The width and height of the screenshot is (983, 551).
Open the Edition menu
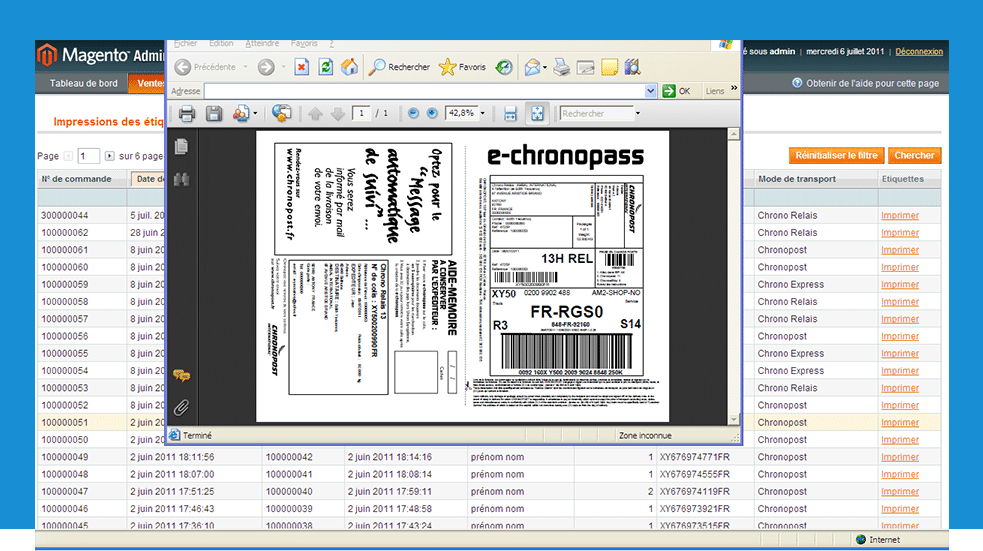(x=221, y=43)
